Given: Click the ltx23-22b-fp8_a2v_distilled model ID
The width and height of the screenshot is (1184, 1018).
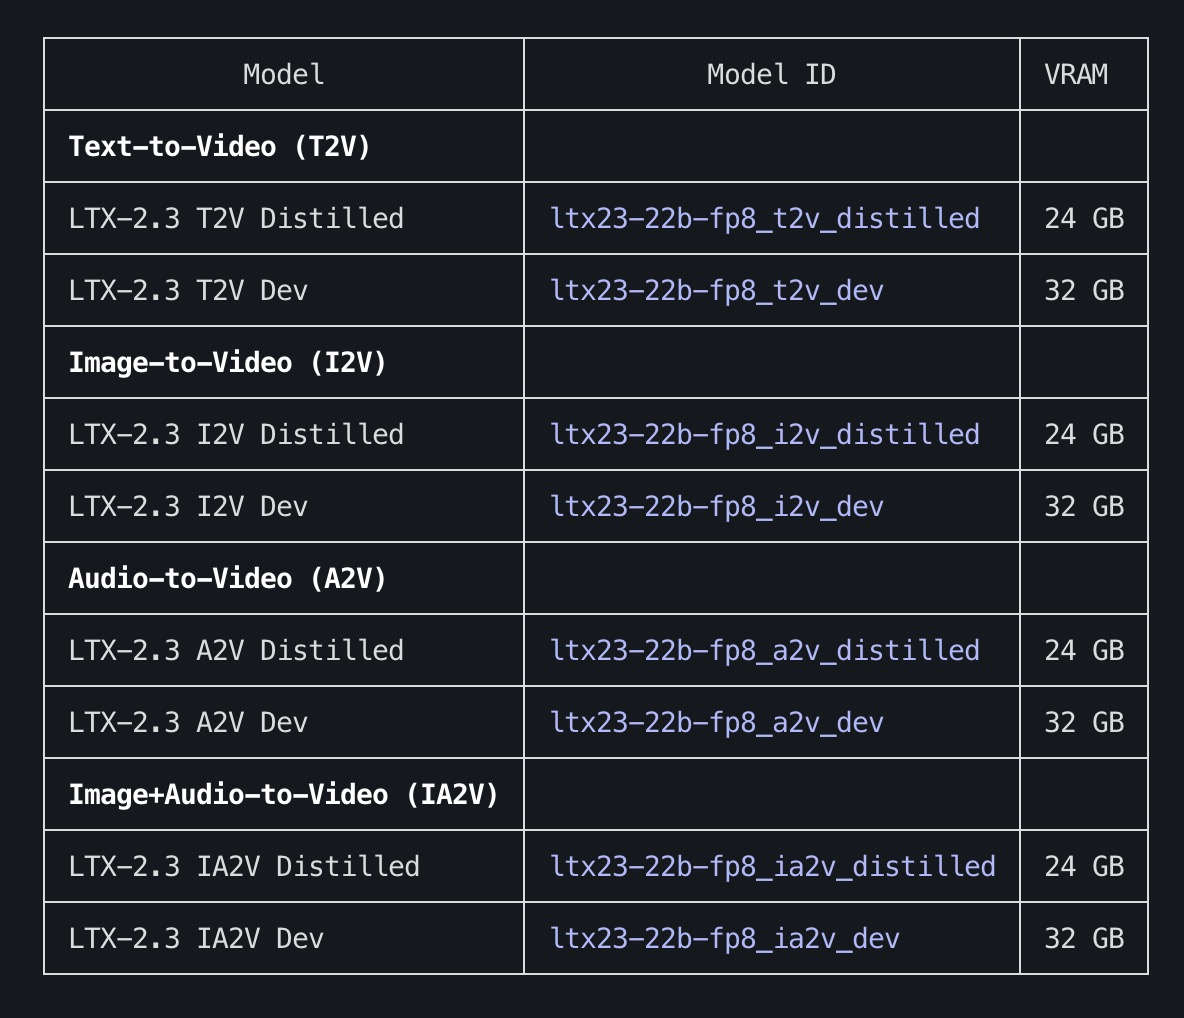Looking at the screenshot, I should [764, 650].
